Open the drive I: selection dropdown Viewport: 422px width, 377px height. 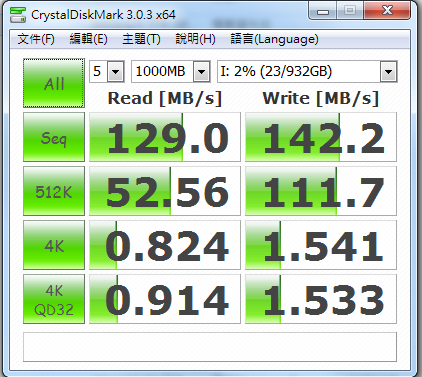(307, 71)
